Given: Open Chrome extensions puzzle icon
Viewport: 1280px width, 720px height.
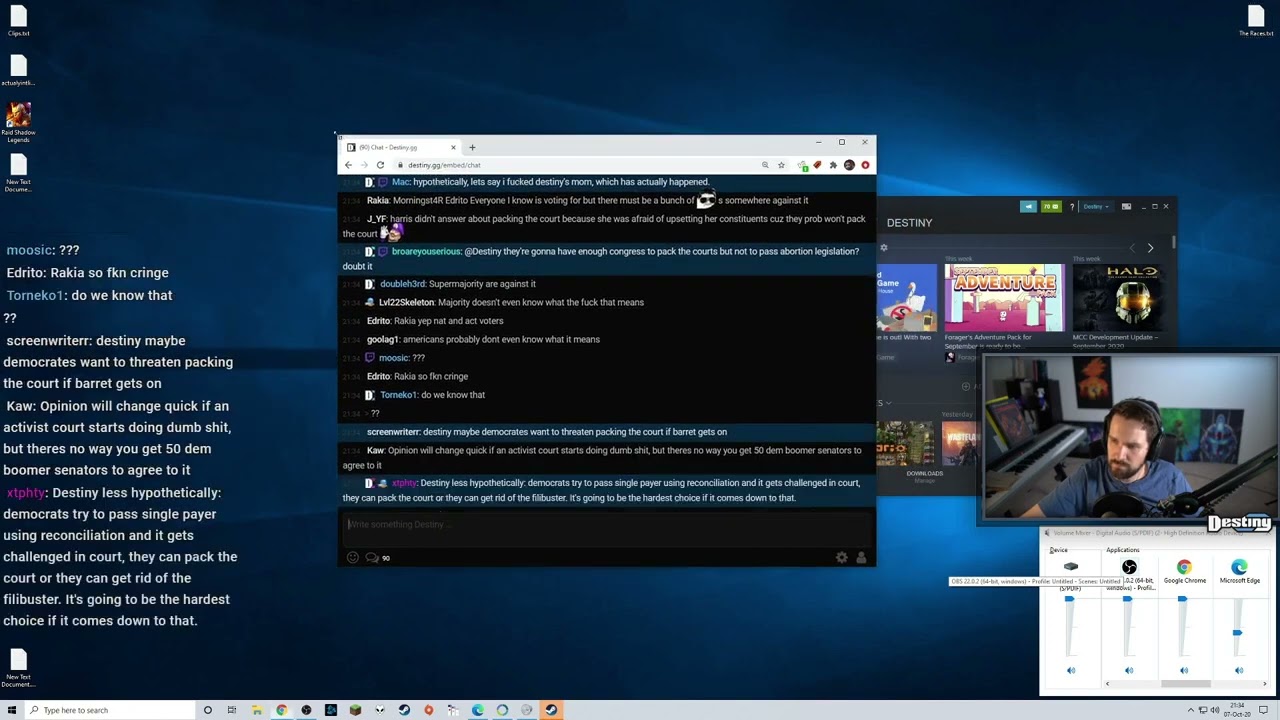Looking at the screenshot, I should point(833,165).
